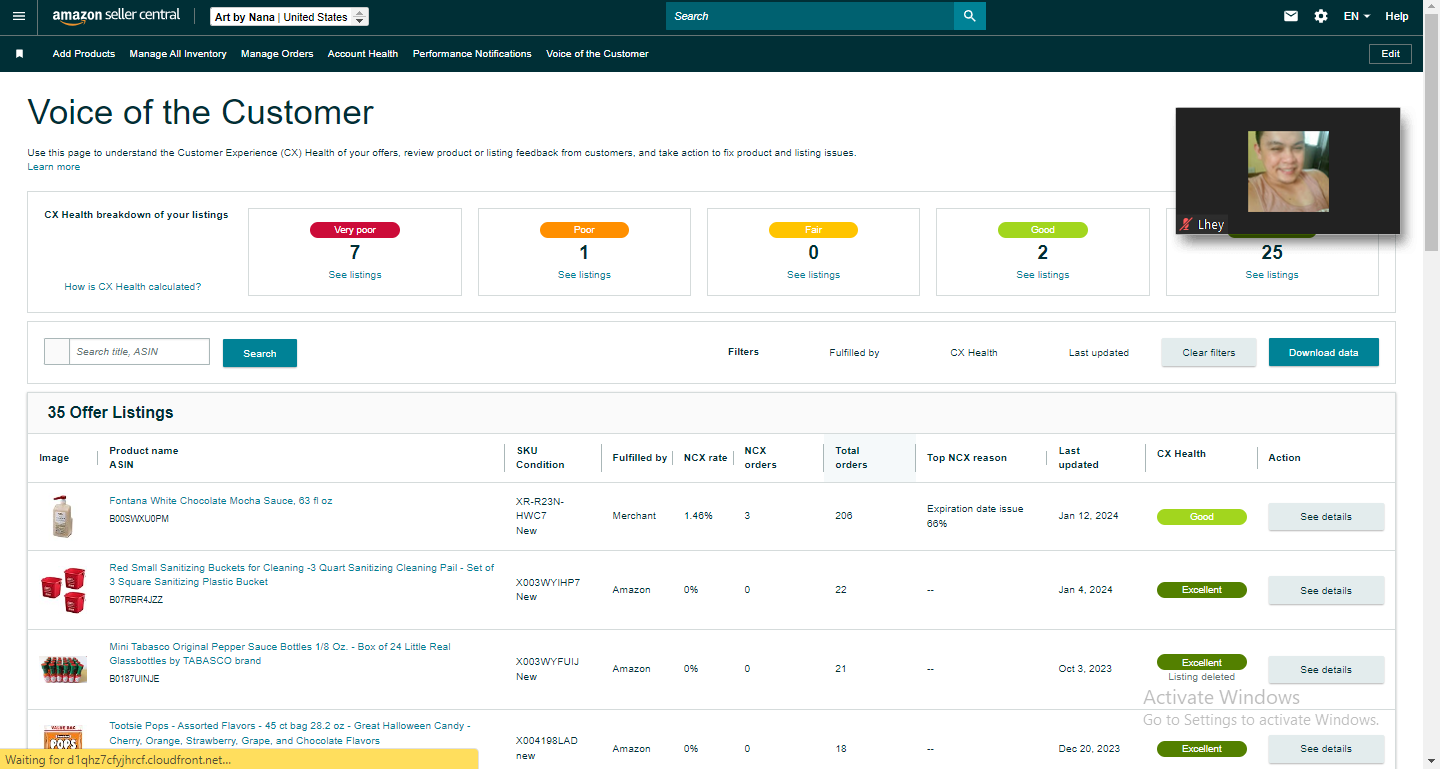Click ASIN B00SWXU0PM
This screenshot has width=1440, height=769.
coord(139,520)
